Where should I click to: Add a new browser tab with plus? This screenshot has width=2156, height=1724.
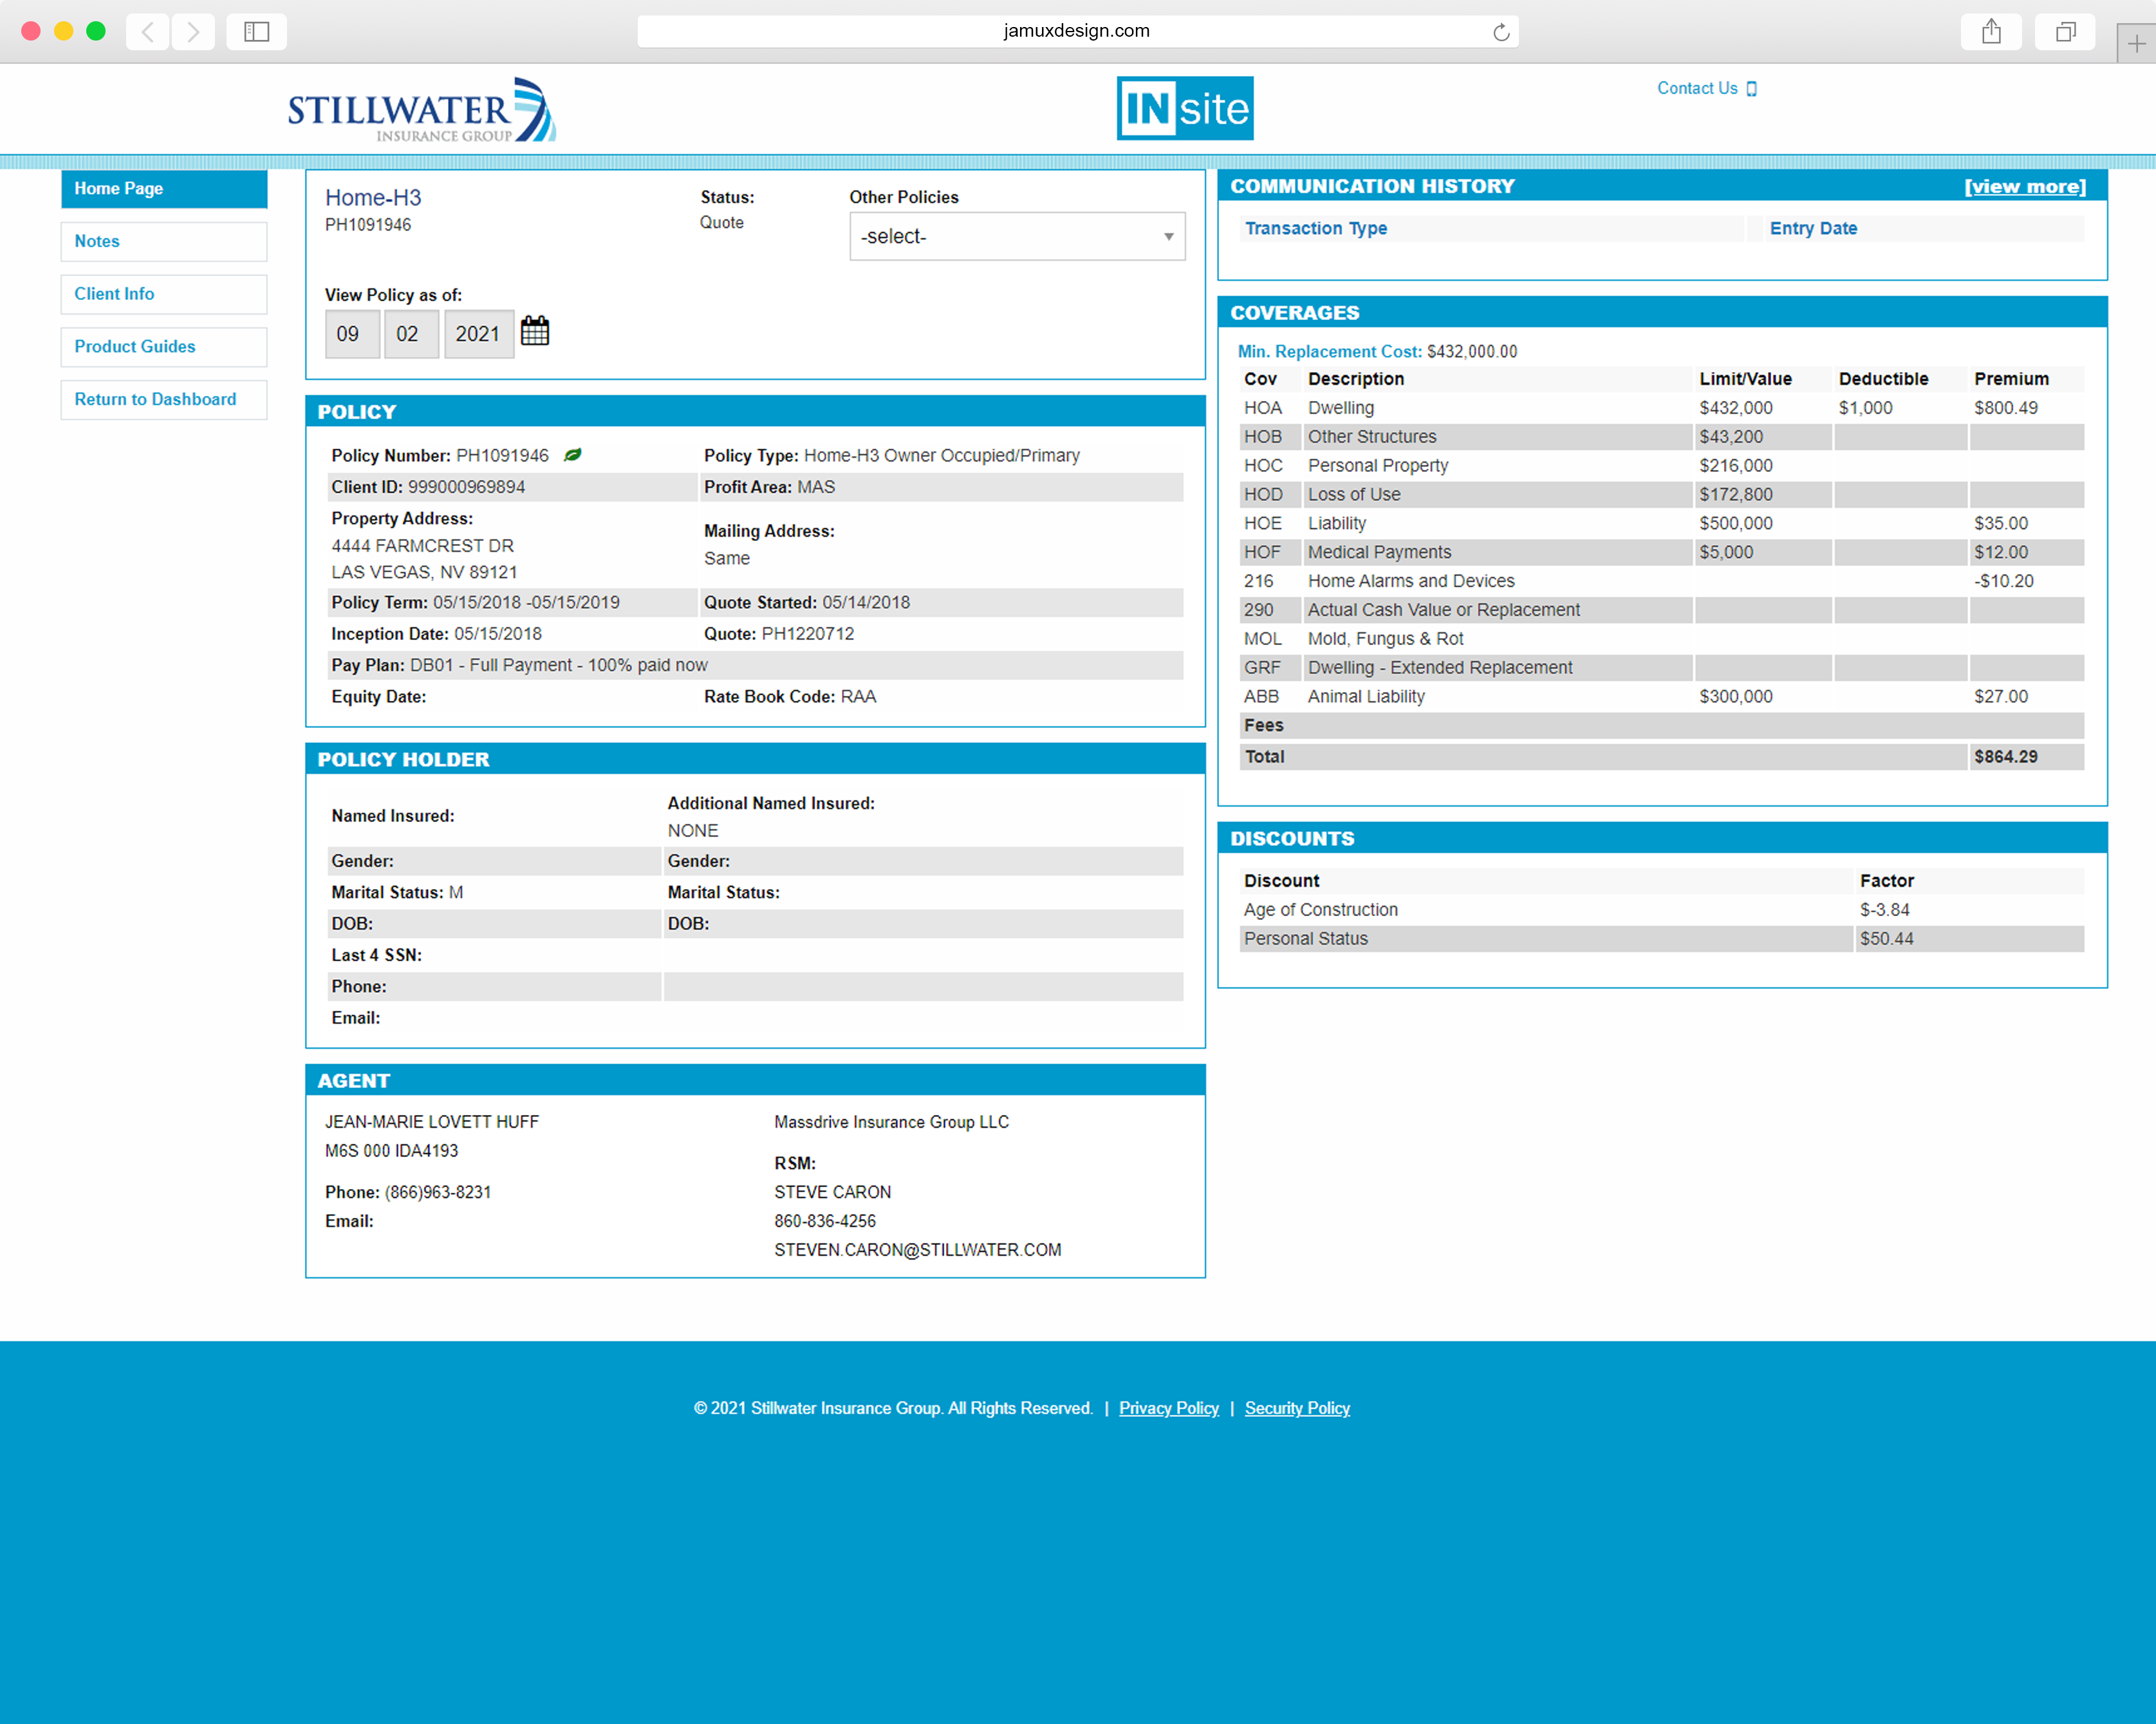[2136, 44]
